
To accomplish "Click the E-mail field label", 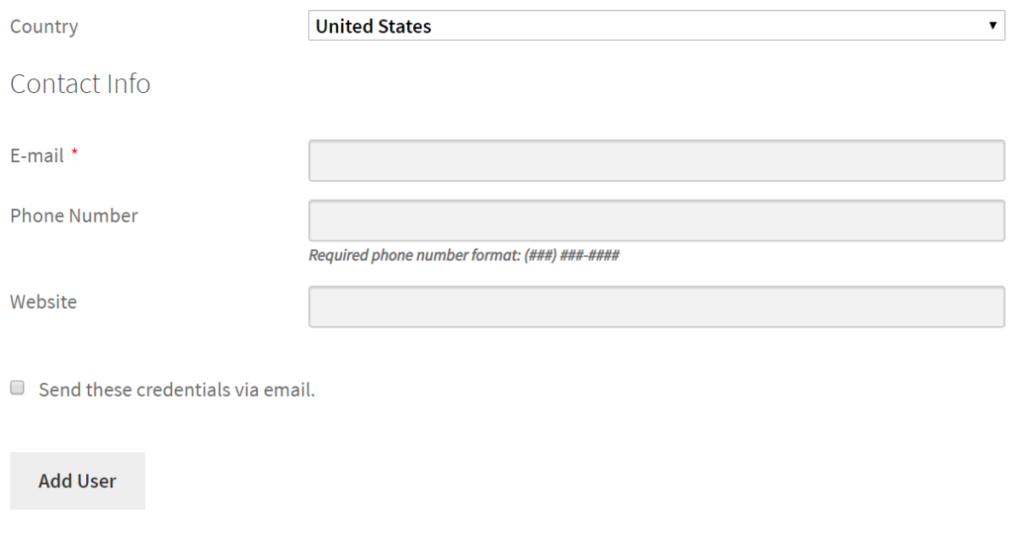I will click(x=37, y=155).
